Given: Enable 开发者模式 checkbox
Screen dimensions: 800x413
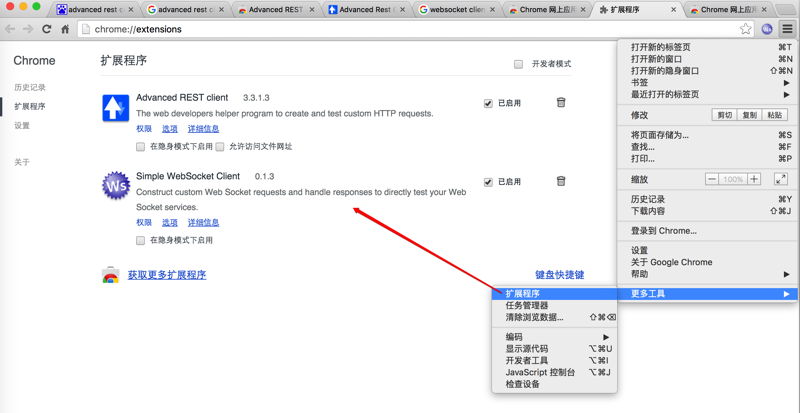Looking at the screenshot, I should point(518,64).
